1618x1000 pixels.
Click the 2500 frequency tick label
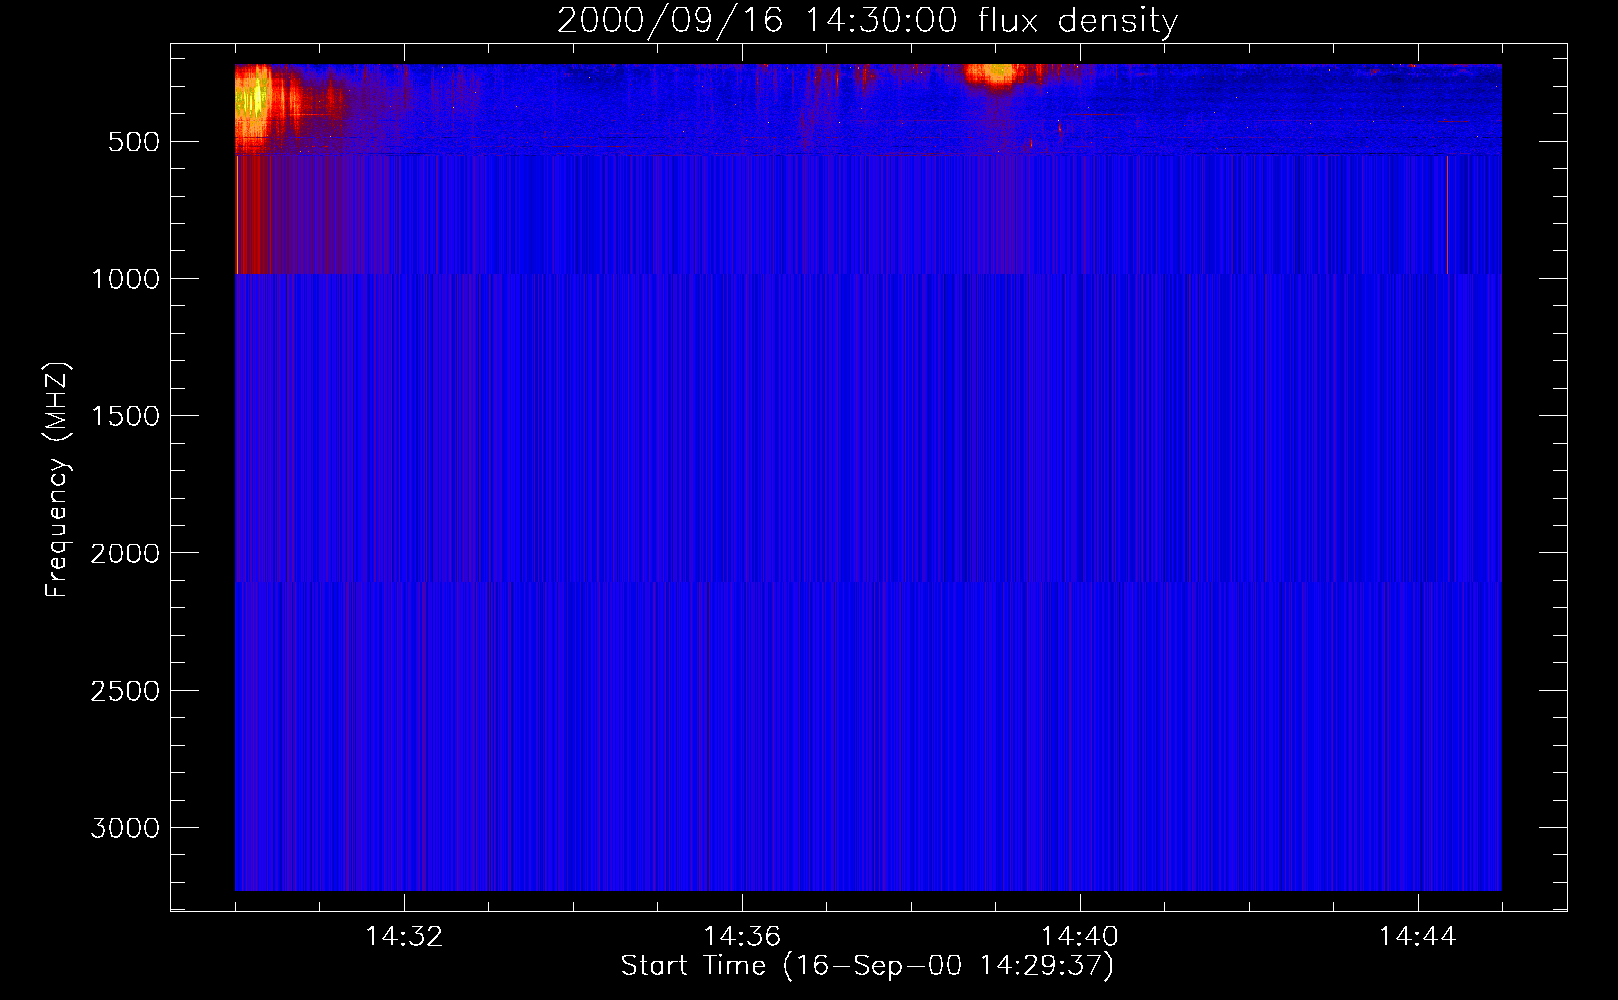(125, 691)
